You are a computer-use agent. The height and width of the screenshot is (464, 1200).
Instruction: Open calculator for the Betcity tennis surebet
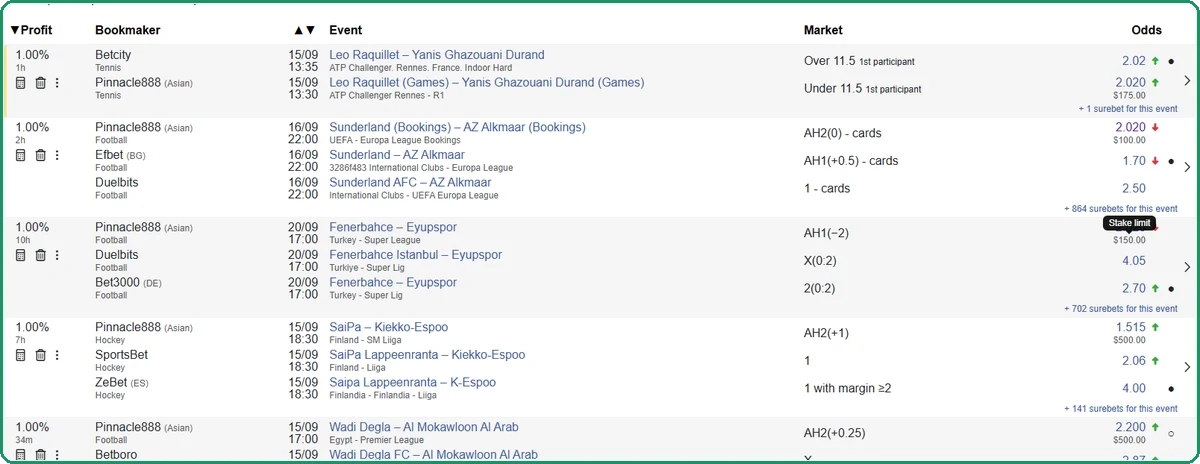coord(21,83)
